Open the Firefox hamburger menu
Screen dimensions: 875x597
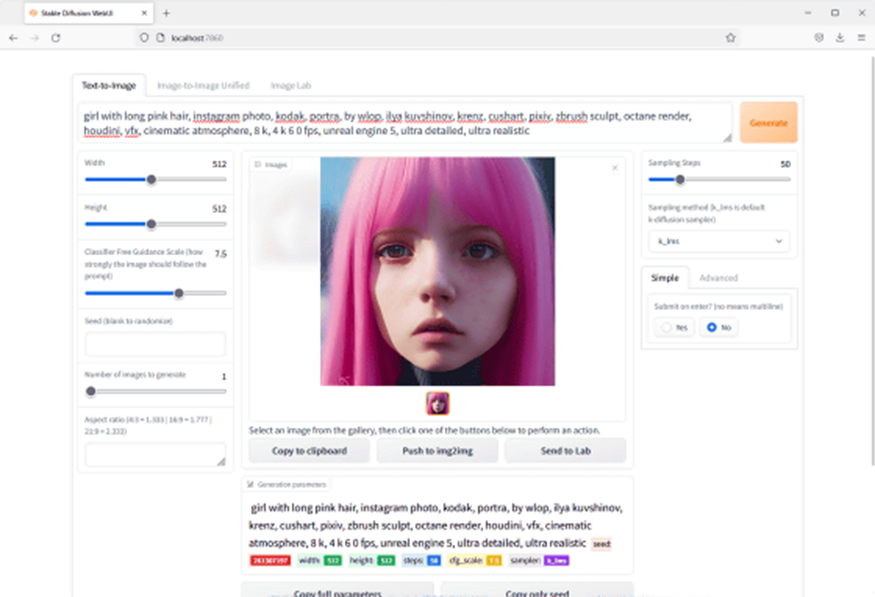(x=861, y=38)
